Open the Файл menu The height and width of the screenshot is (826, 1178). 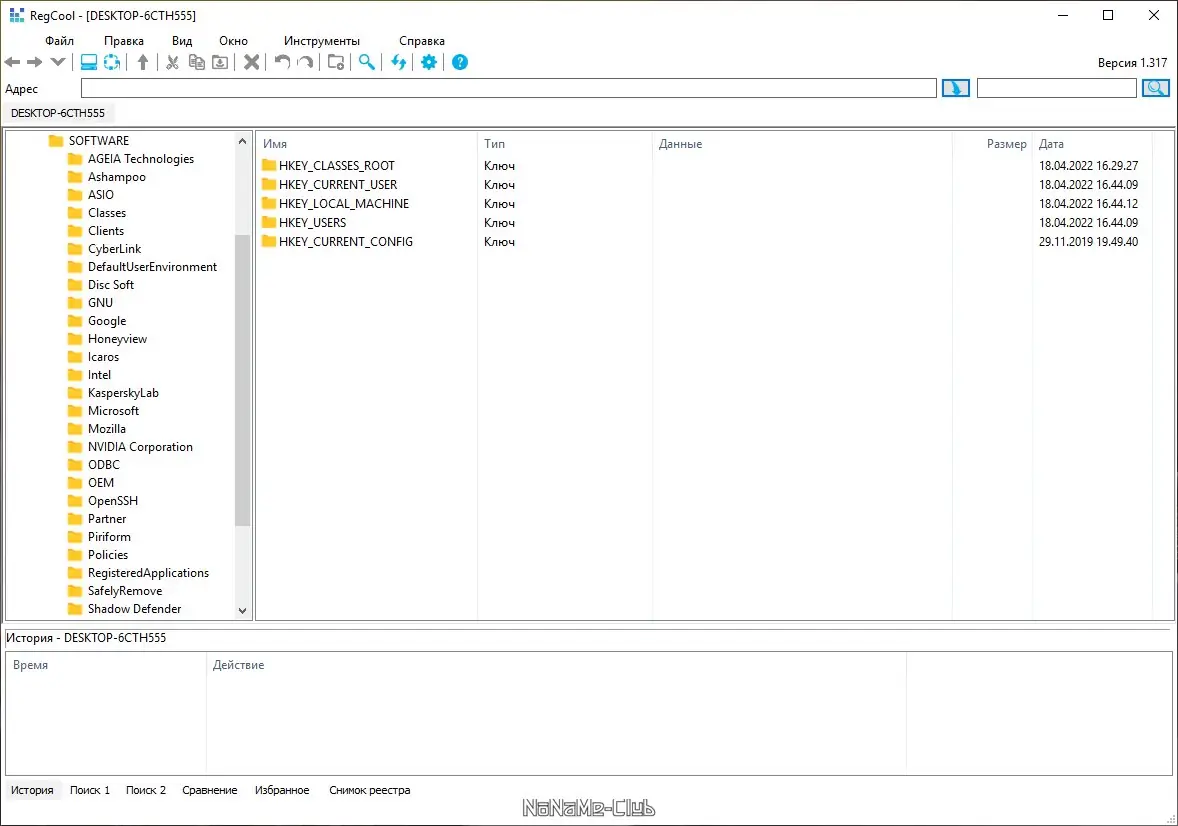point(59,41)
